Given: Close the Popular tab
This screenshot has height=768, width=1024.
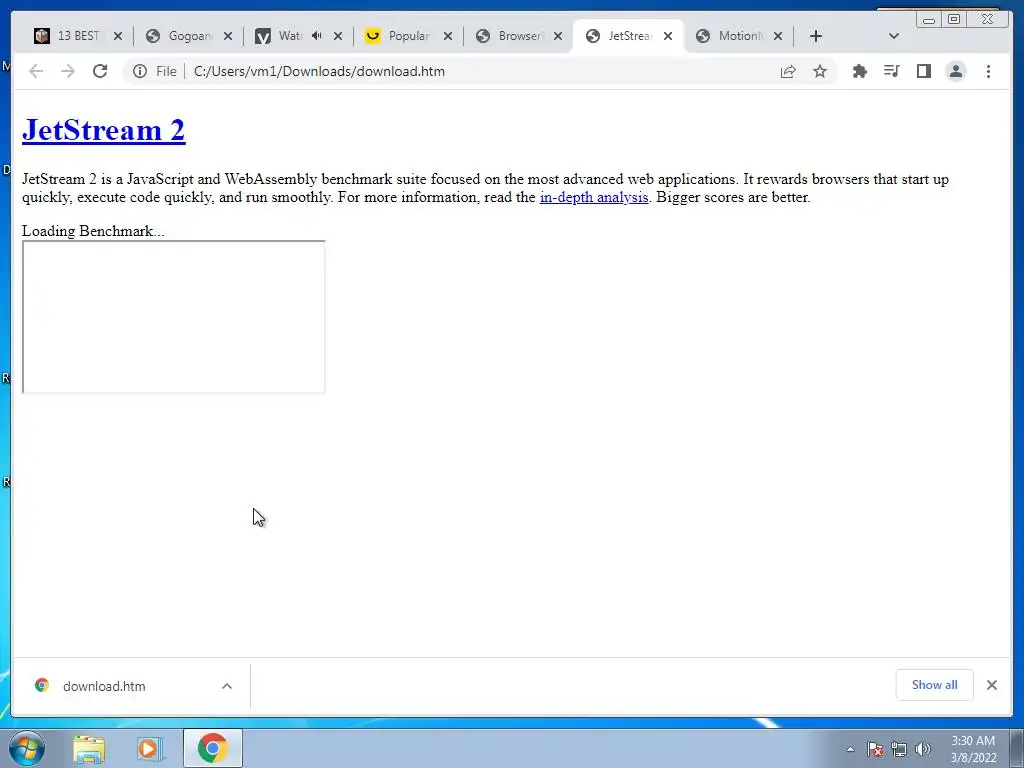Looking at the screenshot, I should pyautogui.click(x=448, y=36).
